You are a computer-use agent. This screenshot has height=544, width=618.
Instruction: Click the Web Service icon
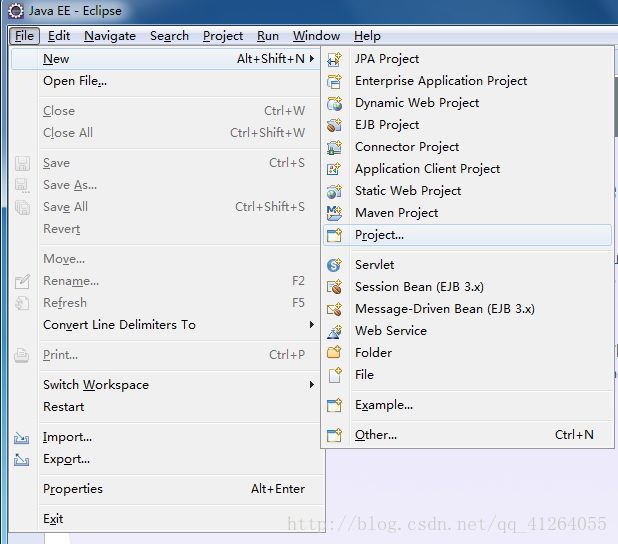(x=334, y=331)
